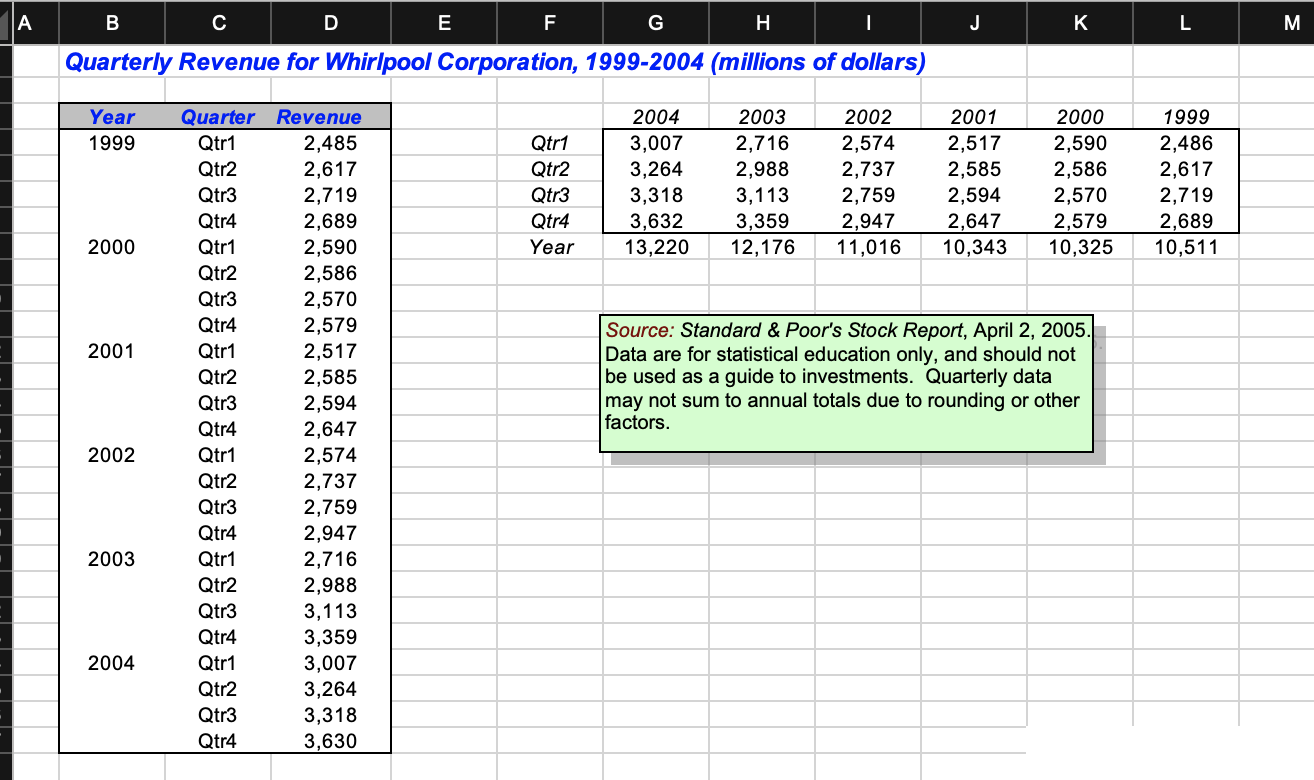Select the italic 2001 column heading

[974, 117]
